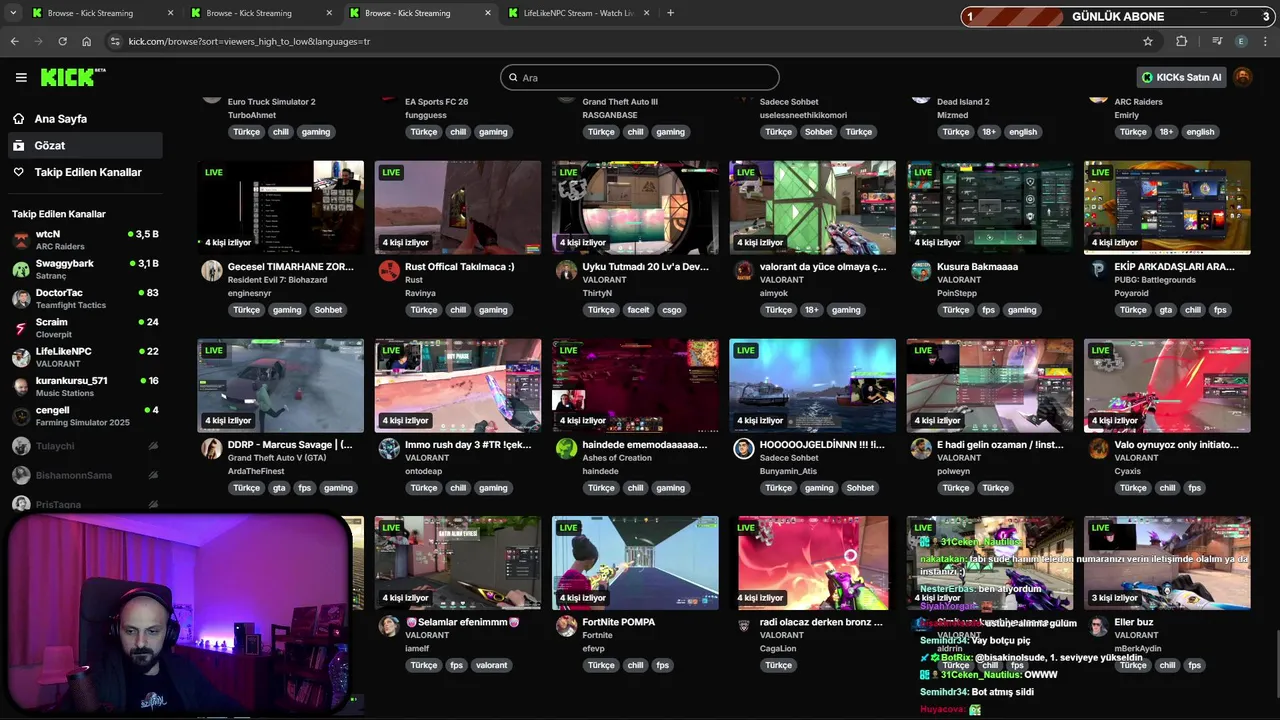This screenshot has height=720, width=1280.
Task: Click gta tag under EKİP ARKADAŞLARI stream
Action: (1166, 310)
